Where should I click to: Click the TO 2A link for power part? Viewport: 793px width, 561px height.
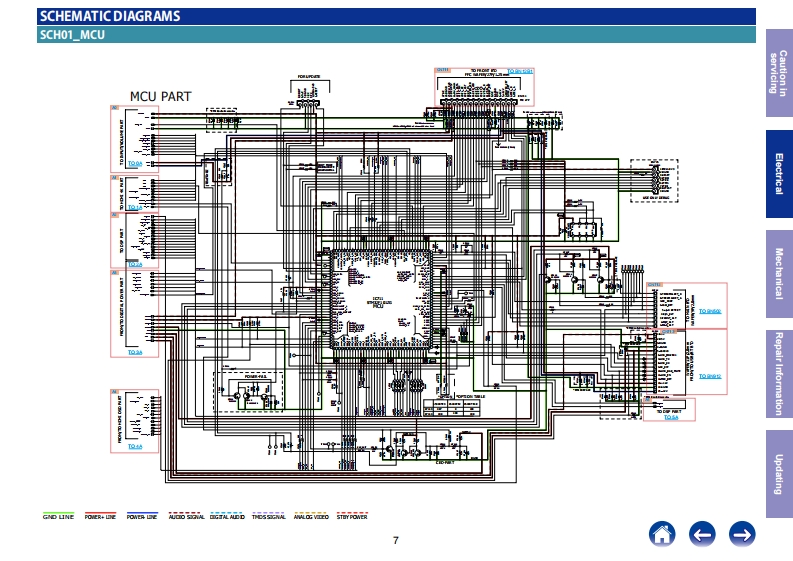click(x=136, y=353)
